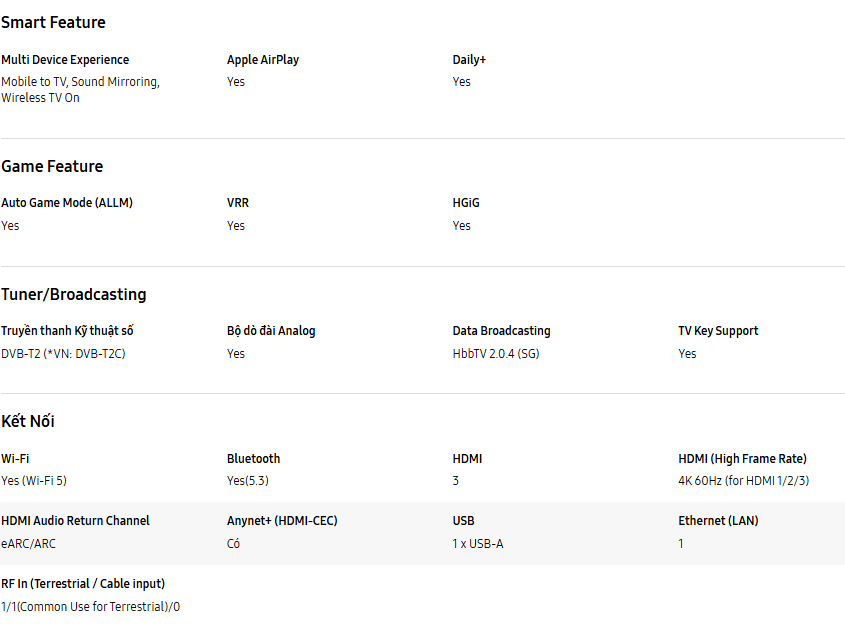Click the Daily+ spec label

pos(469,60)
